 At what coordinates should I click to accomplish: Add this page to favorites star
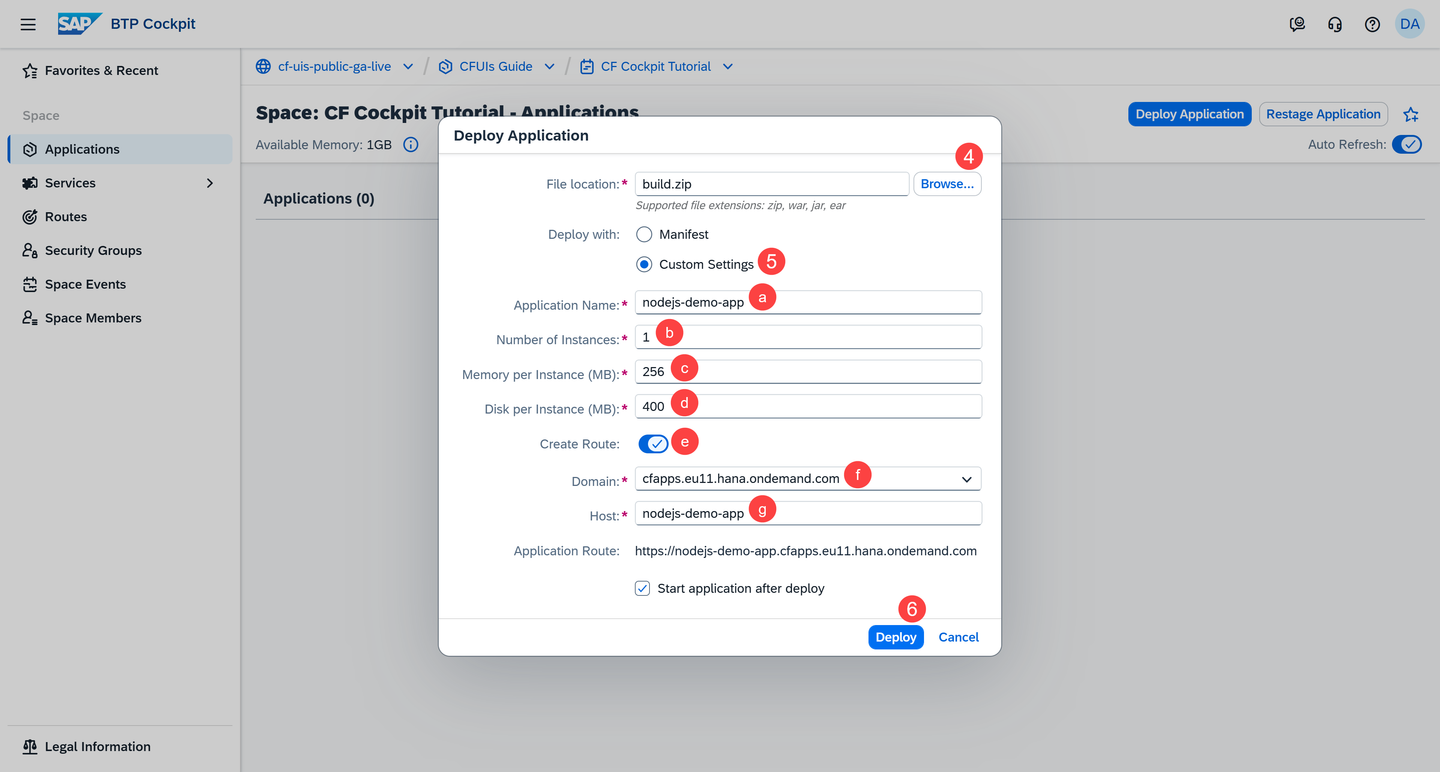coord(1411,114)
